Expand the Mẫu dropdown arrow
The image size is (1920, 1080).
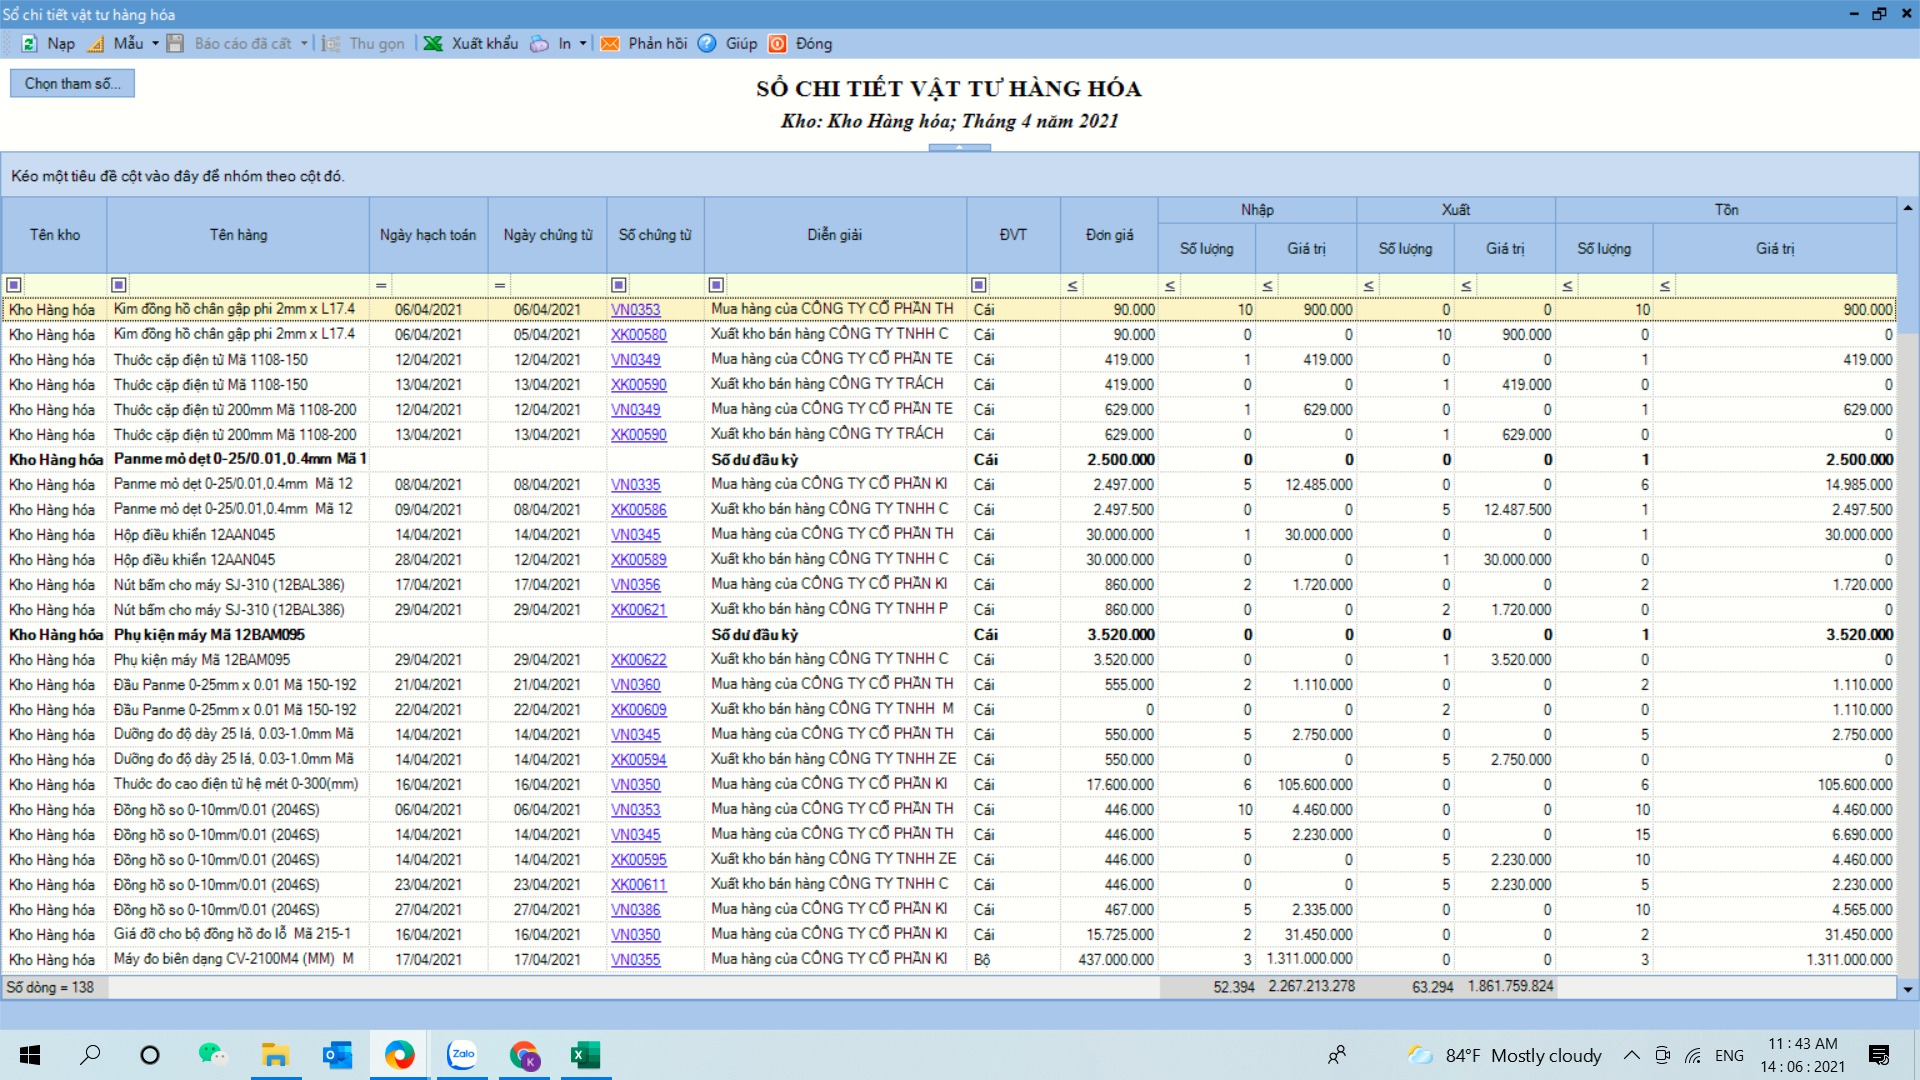tap(155, 44)
